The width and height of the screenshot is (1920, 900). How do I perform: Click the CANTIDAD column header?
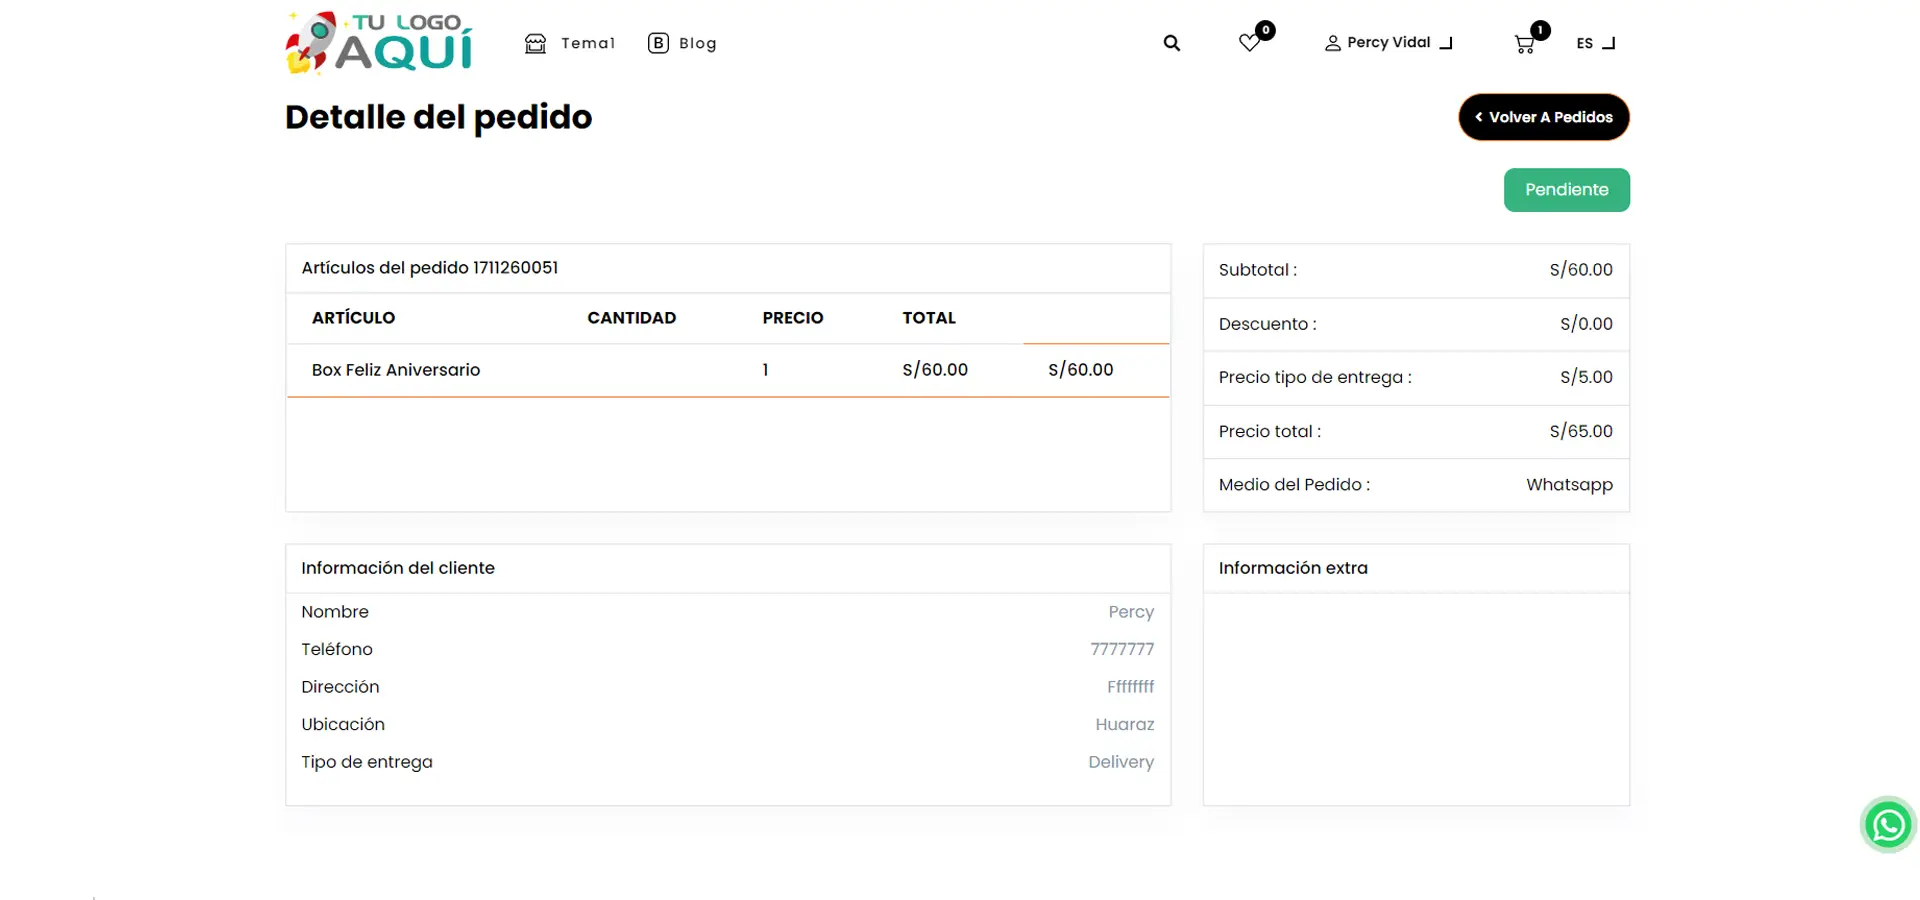pos(631,318)
